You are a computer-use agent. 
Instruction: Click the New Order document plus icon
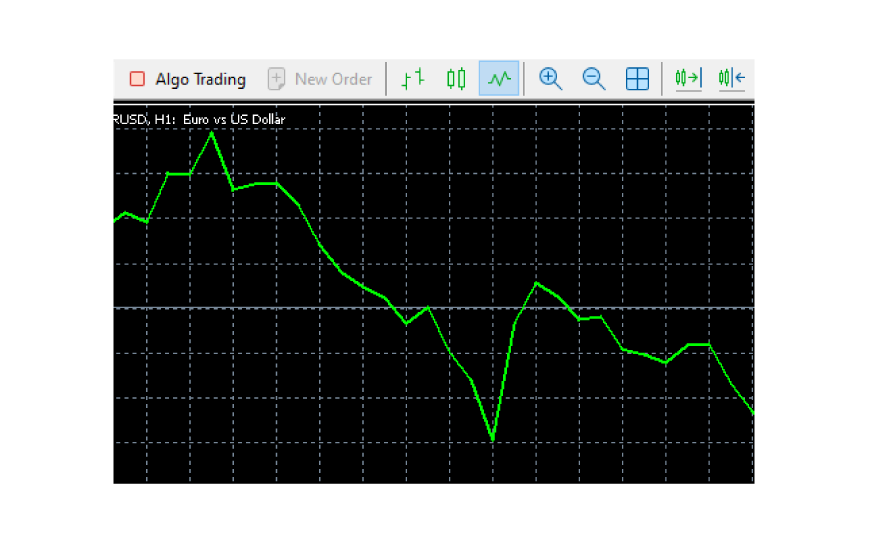coord(277,79)
